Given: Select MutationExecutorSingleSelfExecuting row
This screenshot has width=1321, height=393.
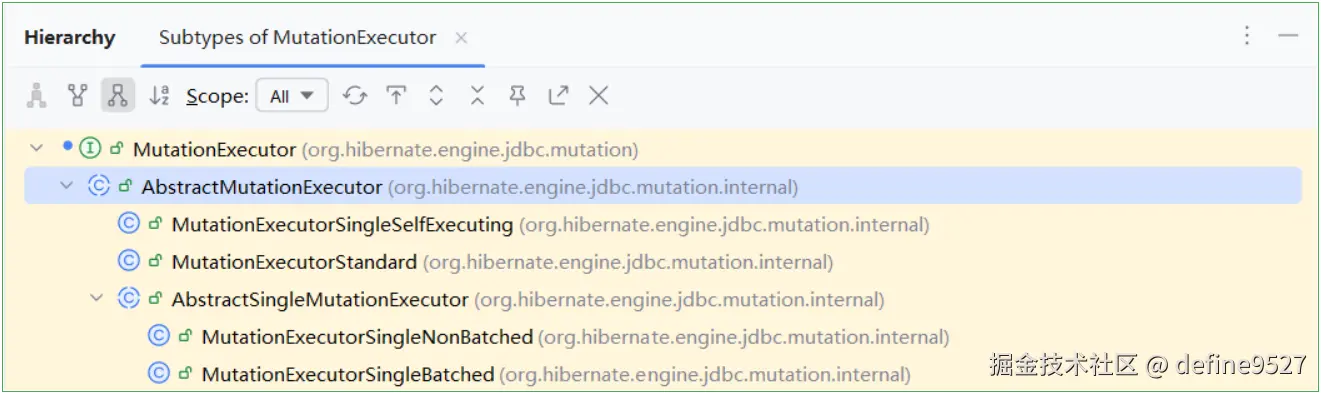Looking at the screenshot, I should pos(663,224).
